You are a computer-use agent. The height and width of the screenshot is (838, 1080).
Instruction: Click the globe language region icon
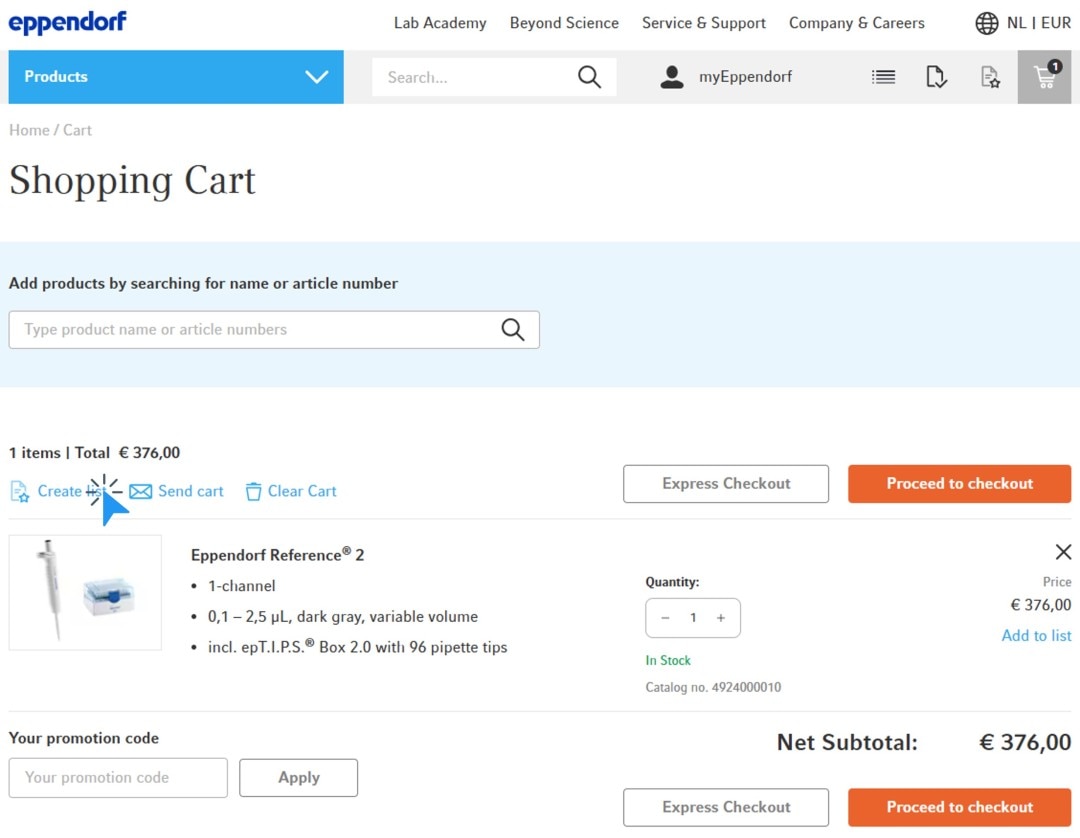[986, 23]
